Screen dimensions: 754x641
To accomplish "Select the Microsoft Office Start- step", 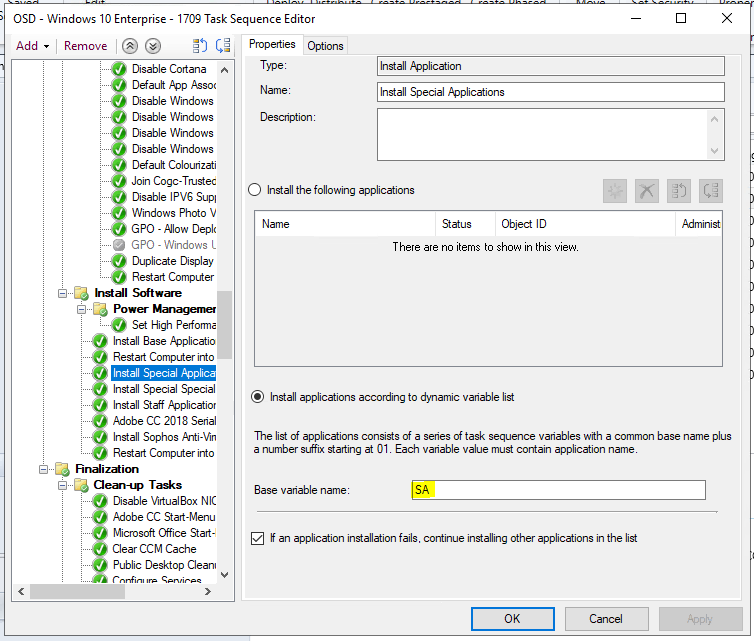I will pyautogui.click(x=164, y=533).
